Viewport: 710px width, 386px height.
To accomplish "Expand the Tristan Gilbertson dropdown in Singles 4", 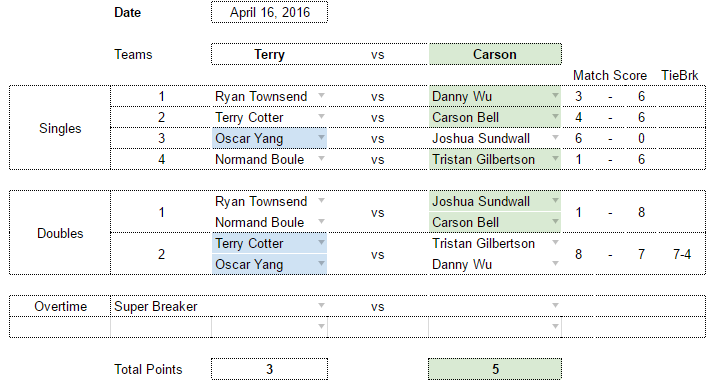I will coord(555,159).
